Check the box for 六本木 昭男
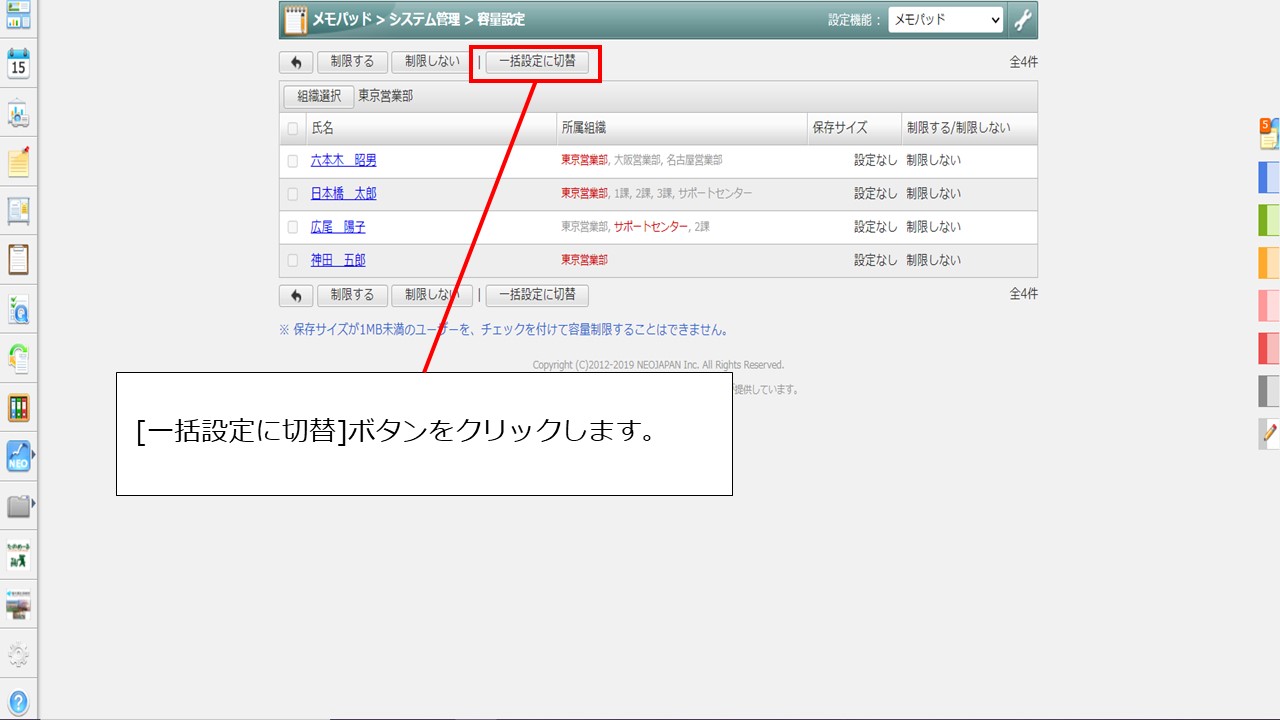 pyautogui.click(x=293, y=160)
